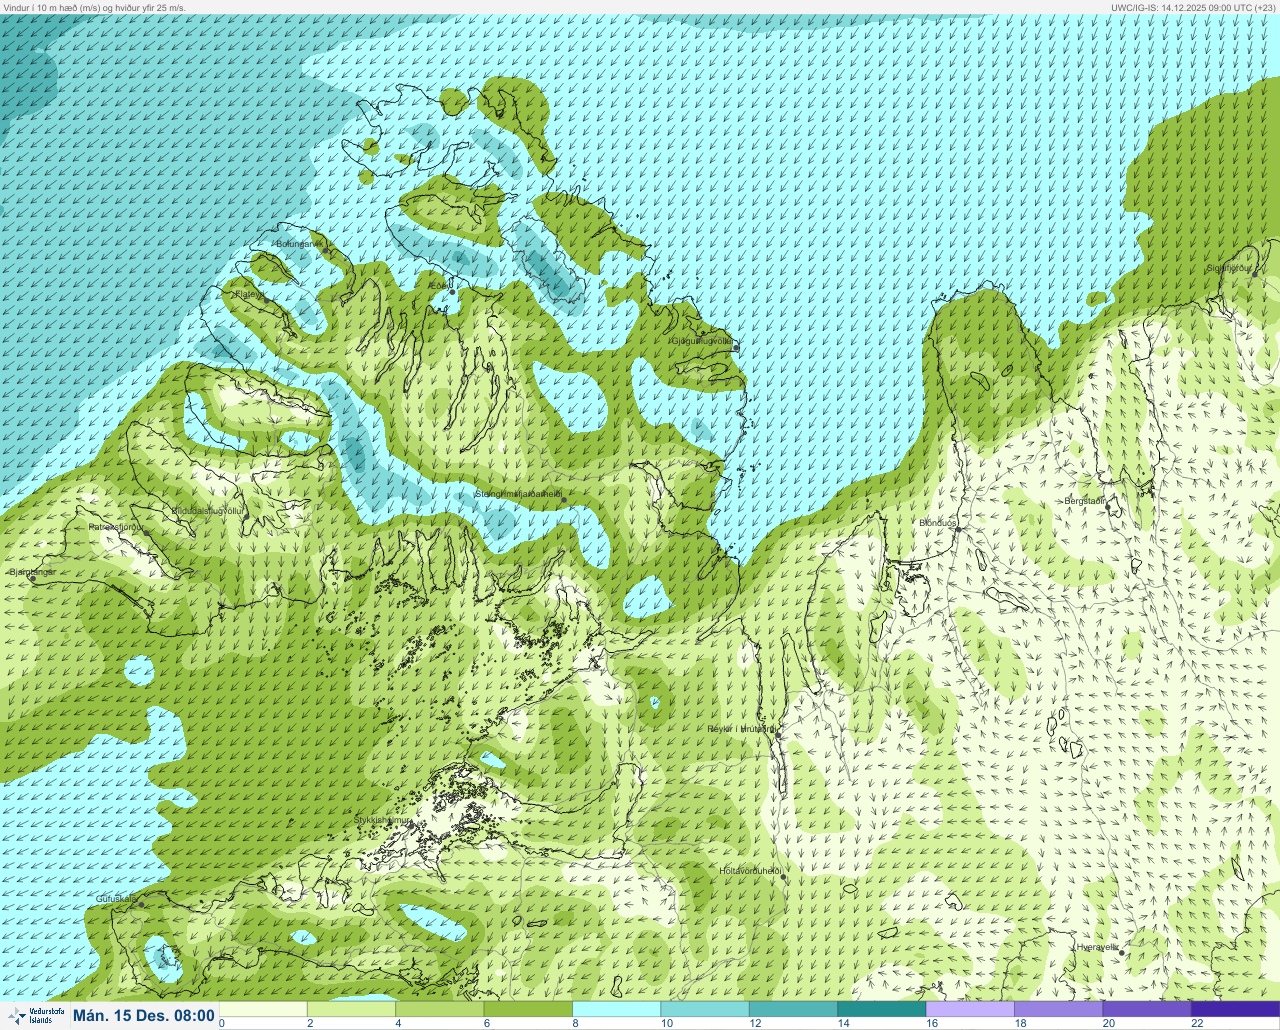This screenshot has width=1280, height=1030.
Task: Click the Gjögurflugvöllur station dot
Action: [x=736, y=347]
